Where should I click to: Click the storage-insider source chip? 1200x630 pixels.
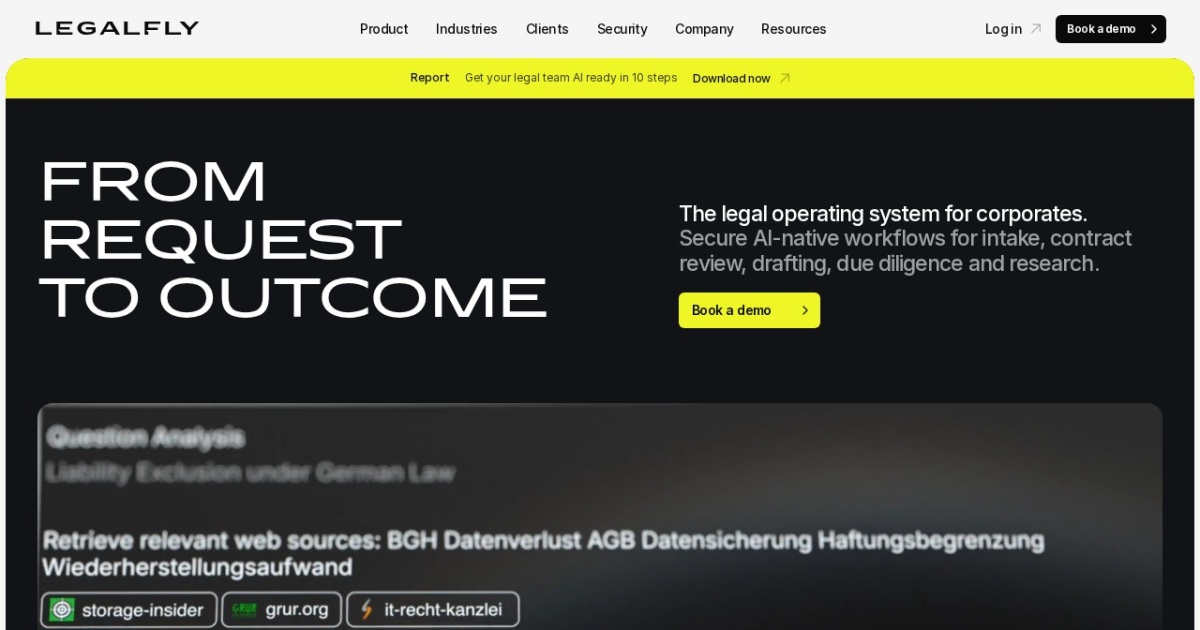coord(129,609)
